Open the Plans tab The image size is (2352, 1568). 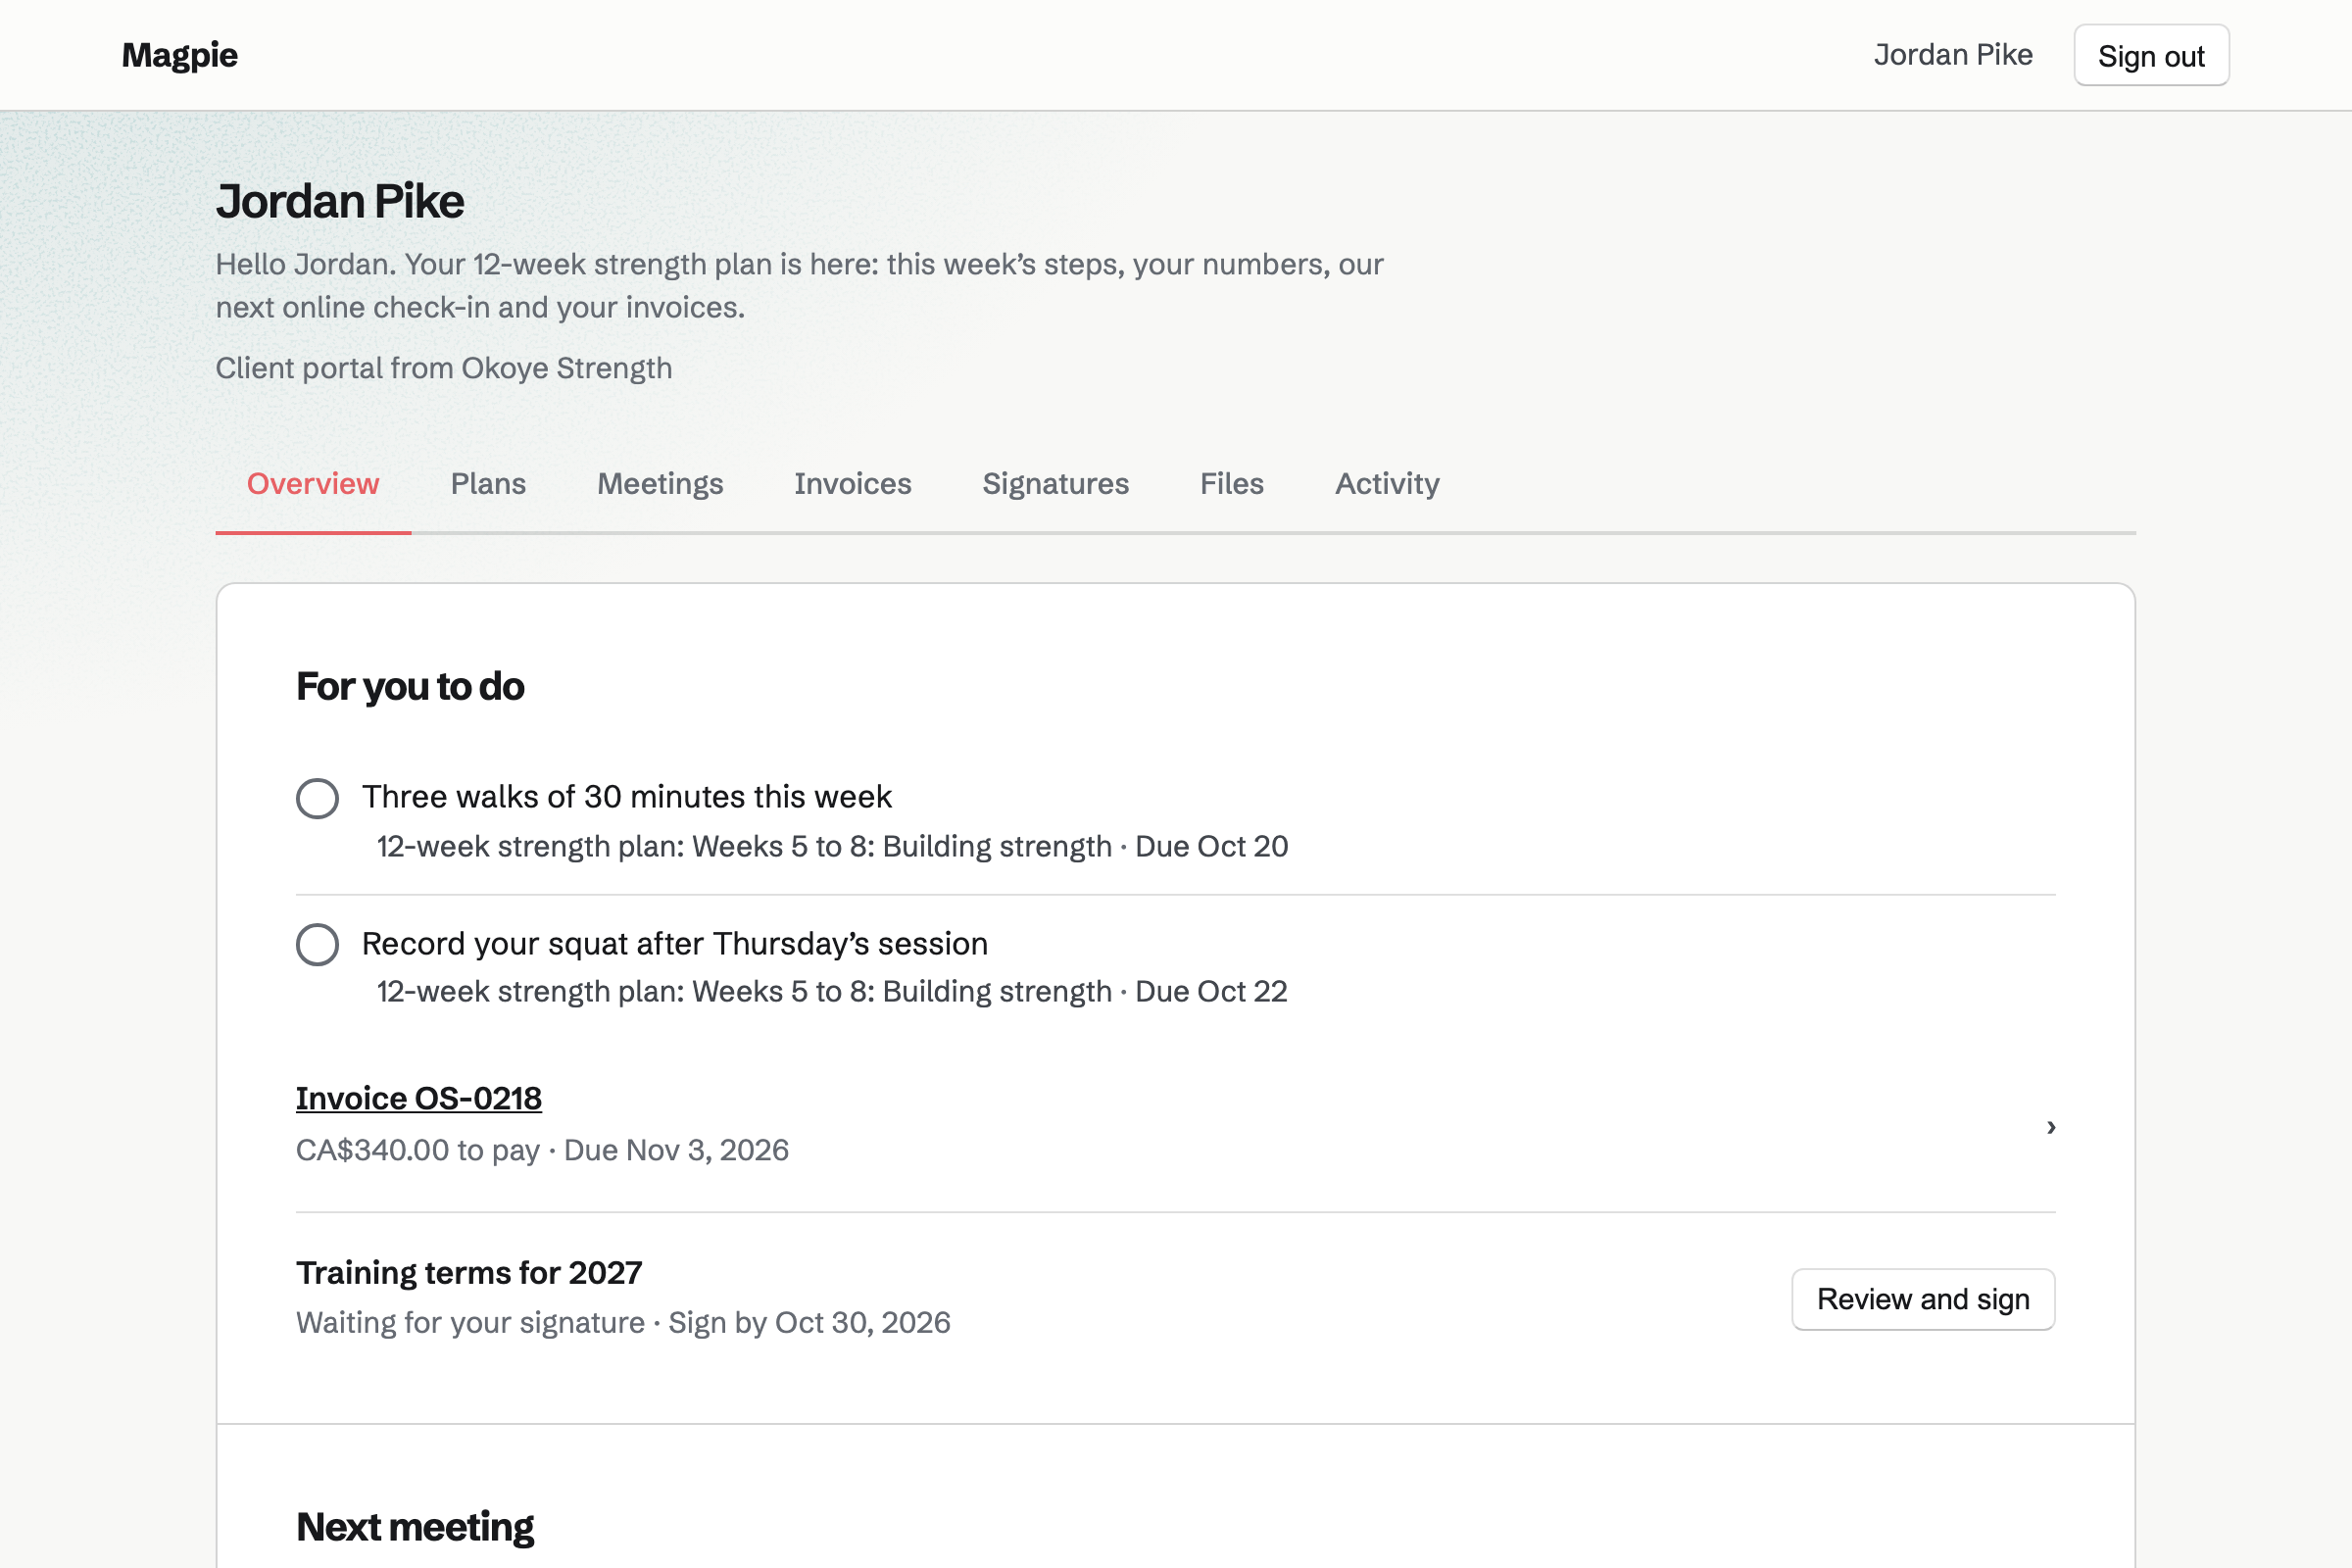click(488, 484)
